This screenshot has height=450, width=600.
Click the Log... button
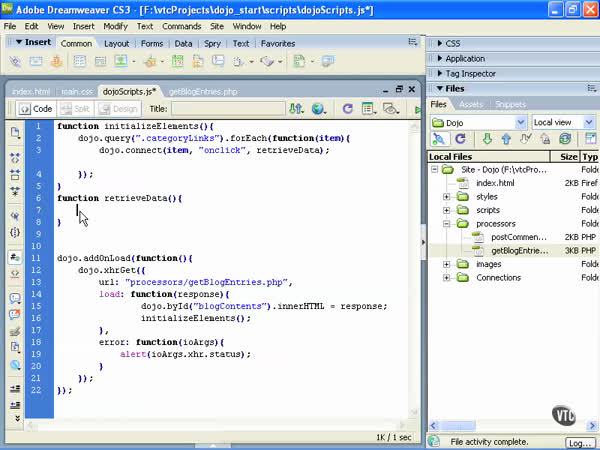pos(579,442)
